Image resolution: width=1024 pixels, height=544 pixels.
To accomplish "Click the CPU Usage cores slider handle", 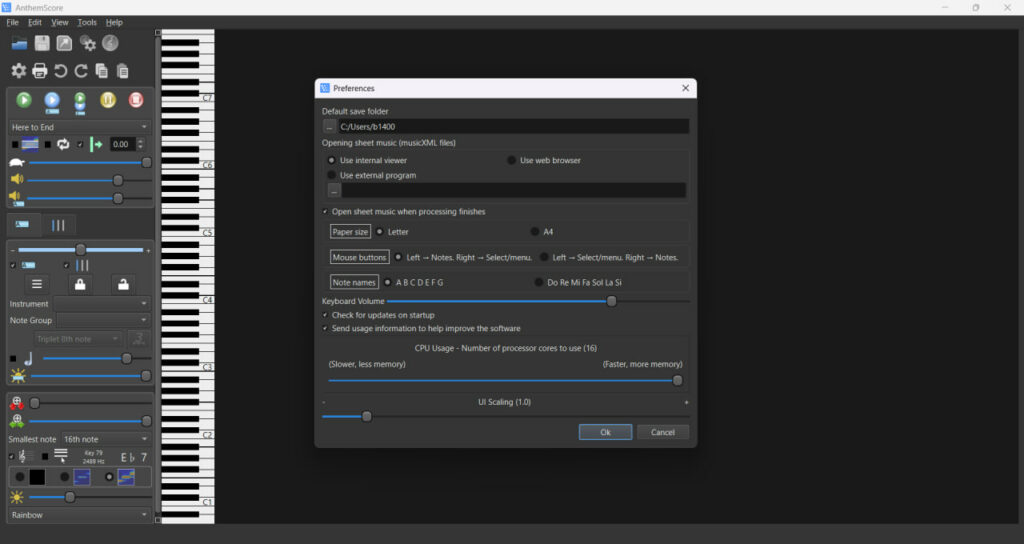I will 678,381.
